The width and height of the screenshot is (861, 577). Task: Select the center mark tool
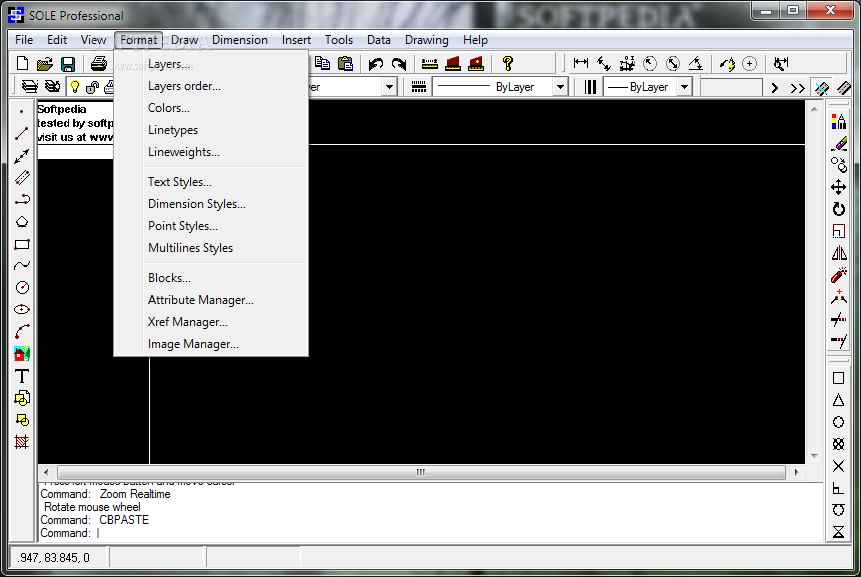click(750, 64)
